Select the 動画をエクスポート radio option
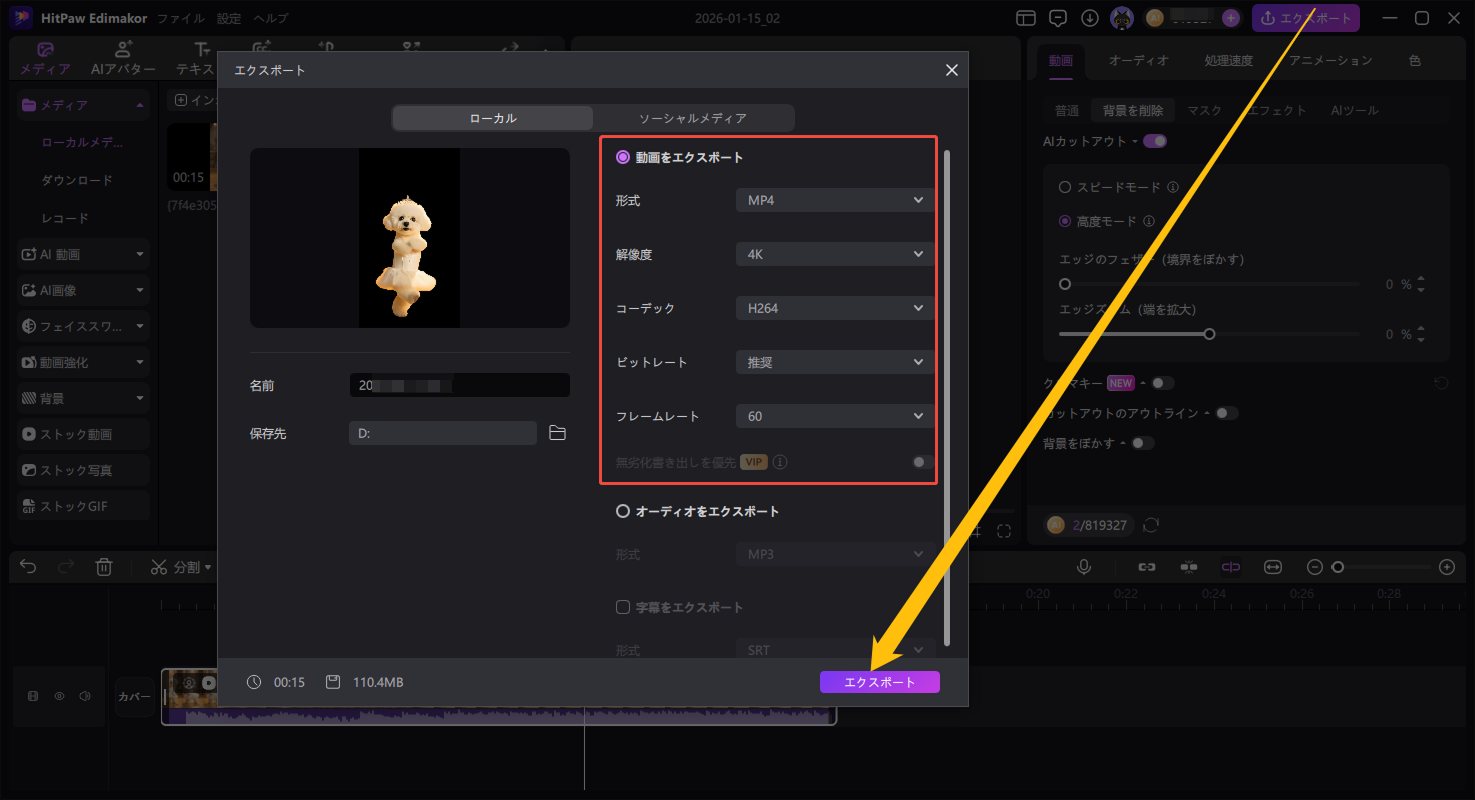The width and height of the screenshot is (1475, 800). point(623,157)
